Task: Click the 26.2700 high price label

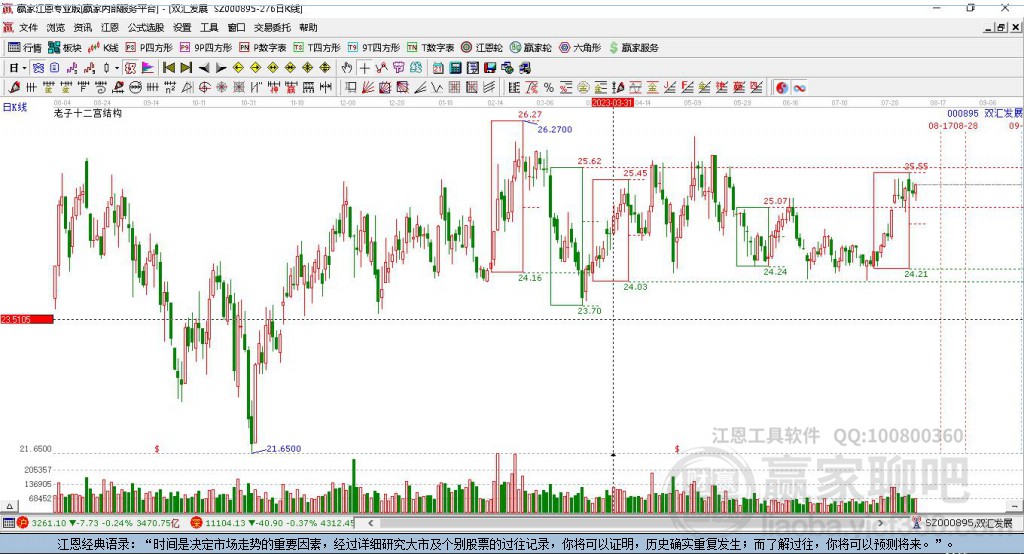Action: point(554,129)
